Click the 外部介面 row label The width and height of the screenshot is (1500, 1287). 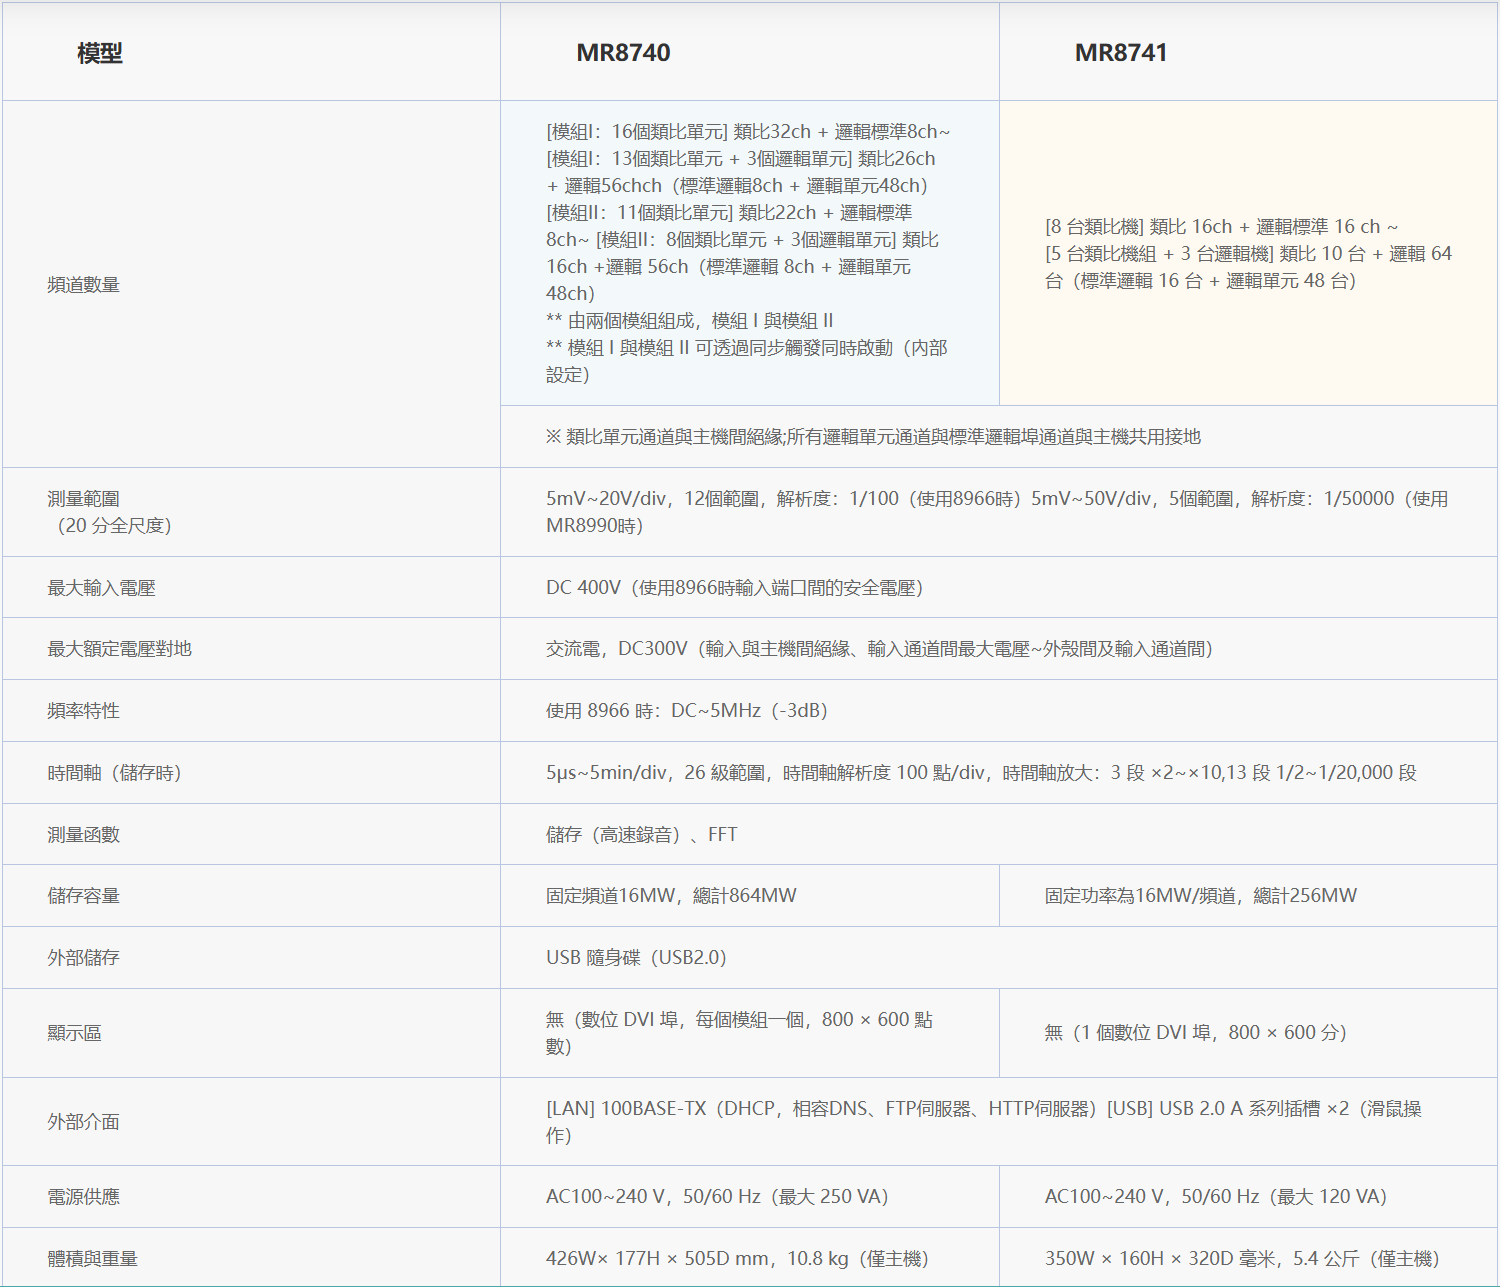coord(84,1122)
